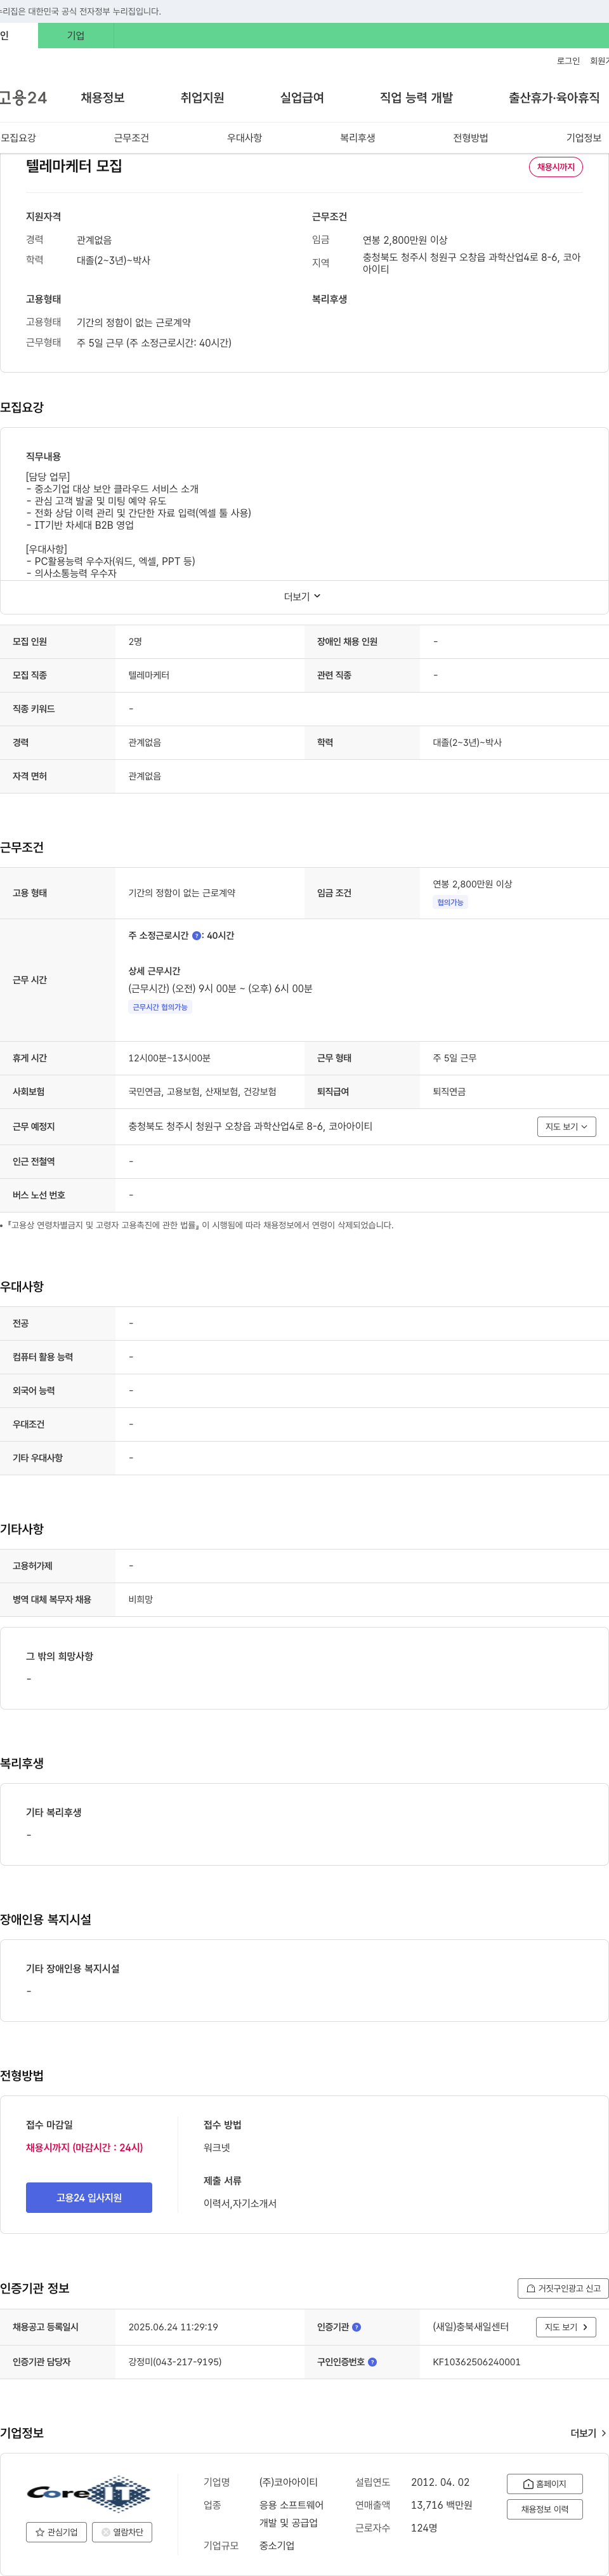This screenshot has width=609, height=2576.
Task: Select 국민연금, 고용보험, 산재보험, 건강보험 text
Action: coord(202,1092)
